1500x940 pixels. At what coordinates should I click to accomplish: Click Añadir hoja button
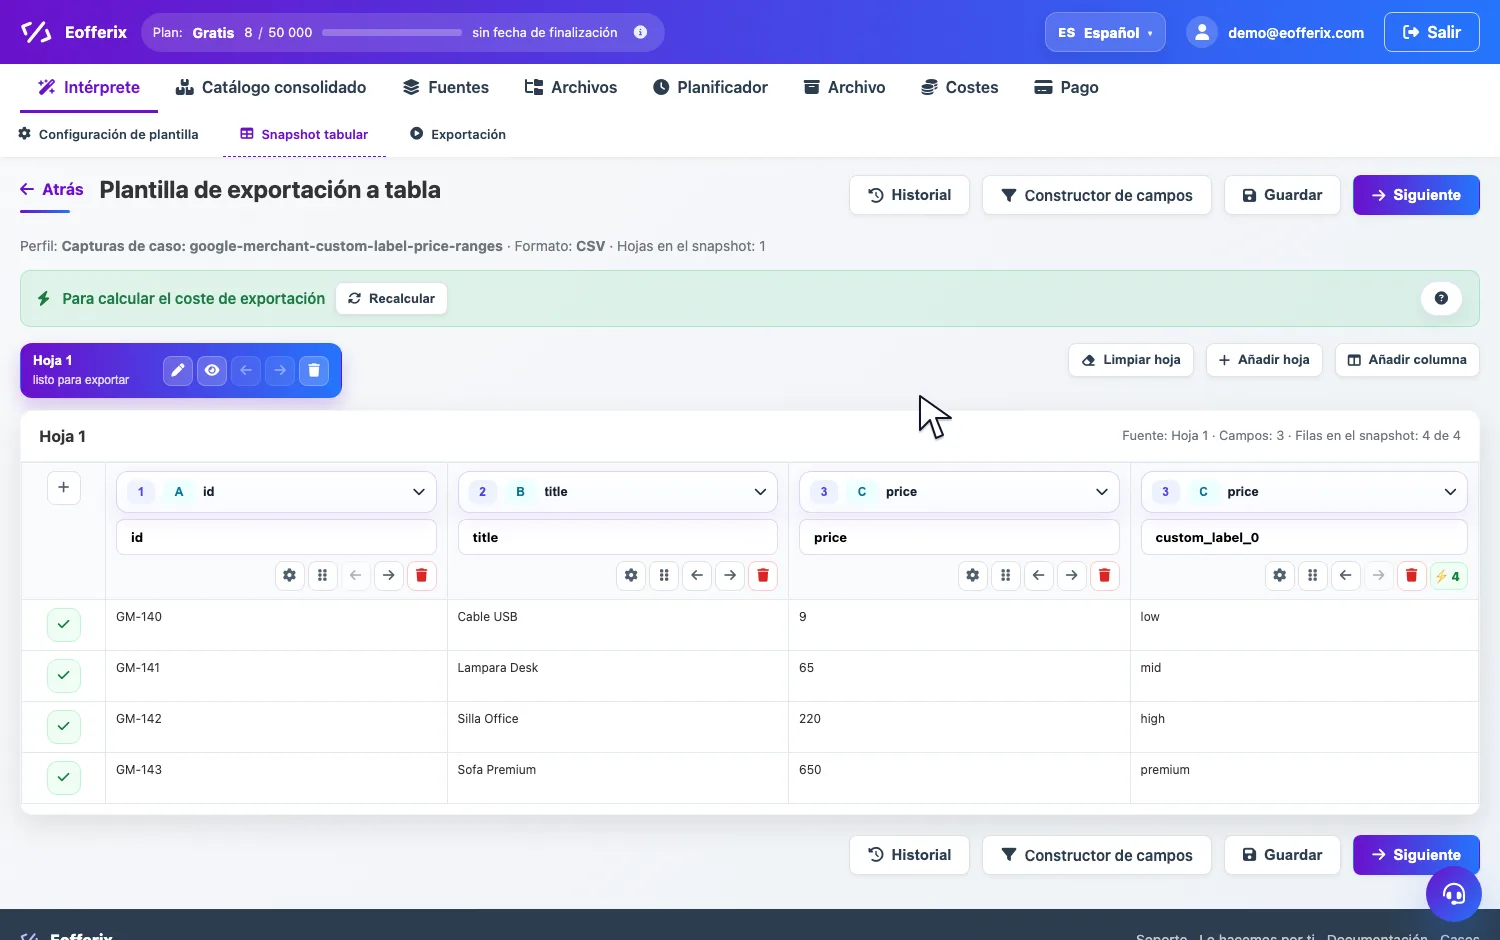pos(1264,360)
